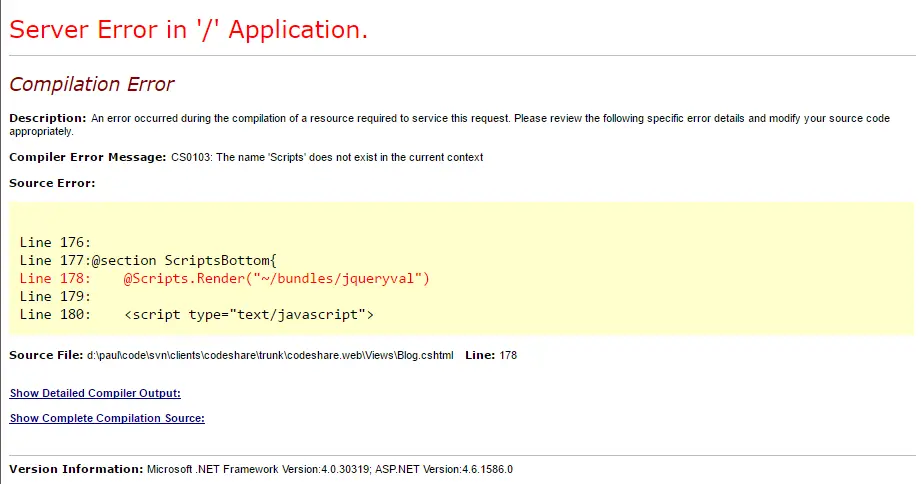Screen dimensions: 922x486
Task: Click the Show Detailed Compiler Output link
Action: coord(95,393)
